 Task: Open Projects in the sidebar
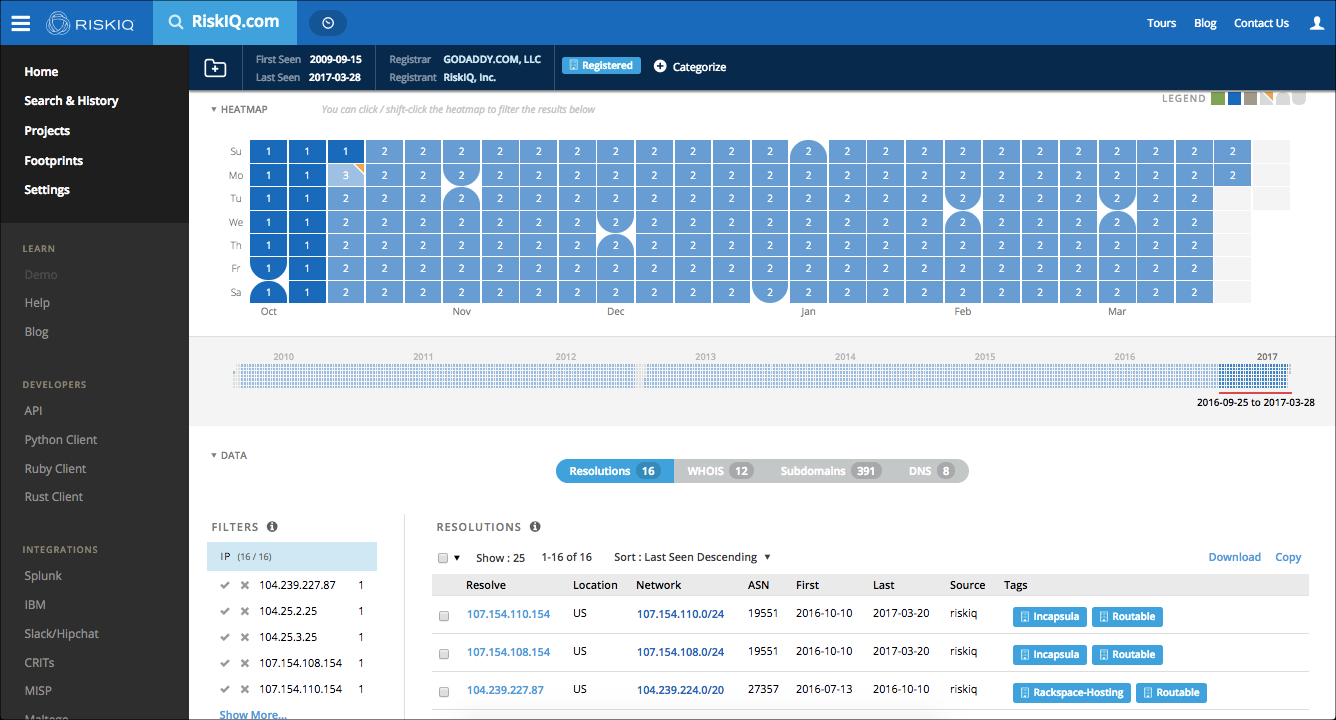click(x=47, y=131)
